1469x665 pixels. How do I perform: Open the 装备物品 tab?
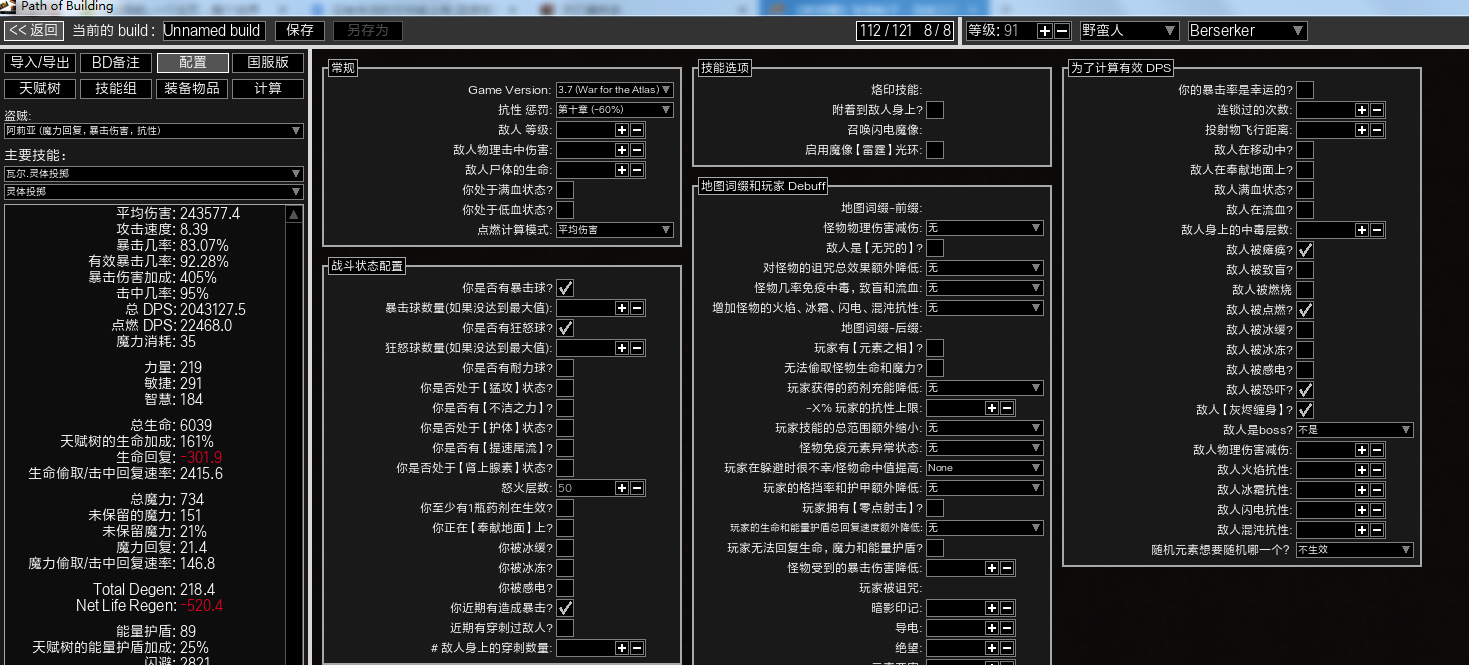tap(192, 89)
